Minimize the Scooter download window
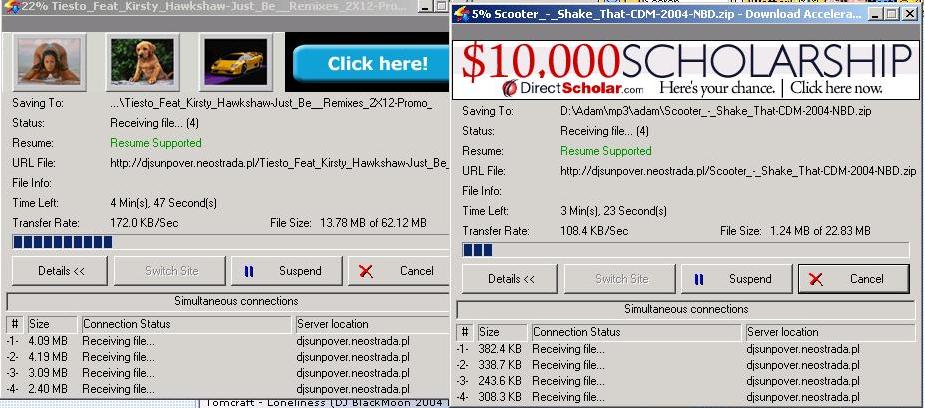925x408 pixels. [877, 14]
